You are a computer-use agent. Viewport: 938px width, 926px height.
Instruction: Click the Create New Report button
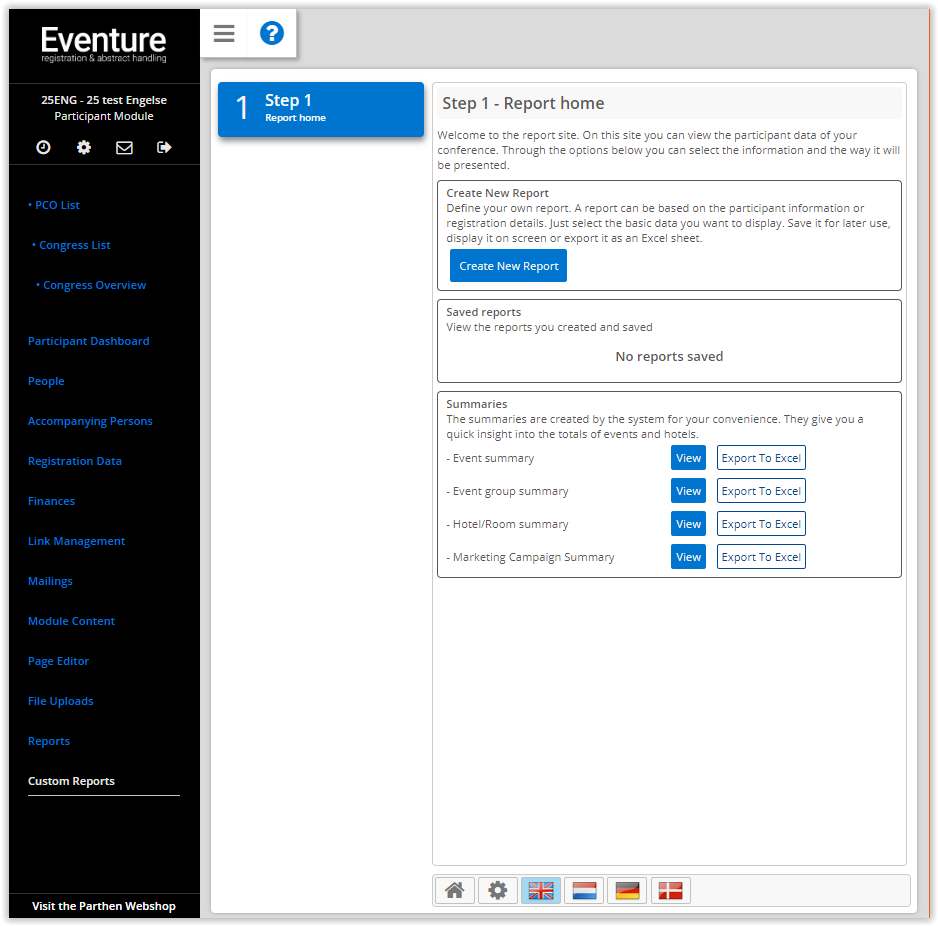click(508, 265)
